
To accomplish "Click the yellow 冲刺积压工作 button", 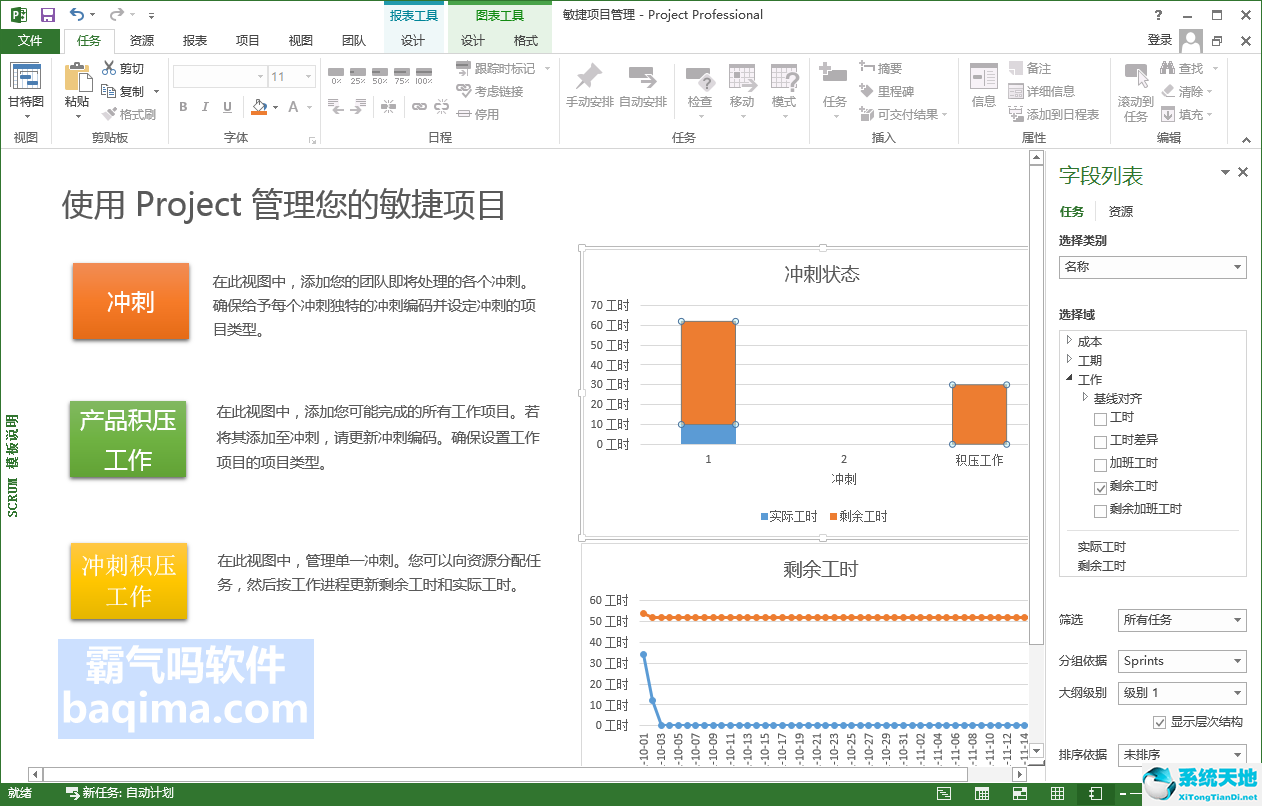I will click(x=128, y=581).
